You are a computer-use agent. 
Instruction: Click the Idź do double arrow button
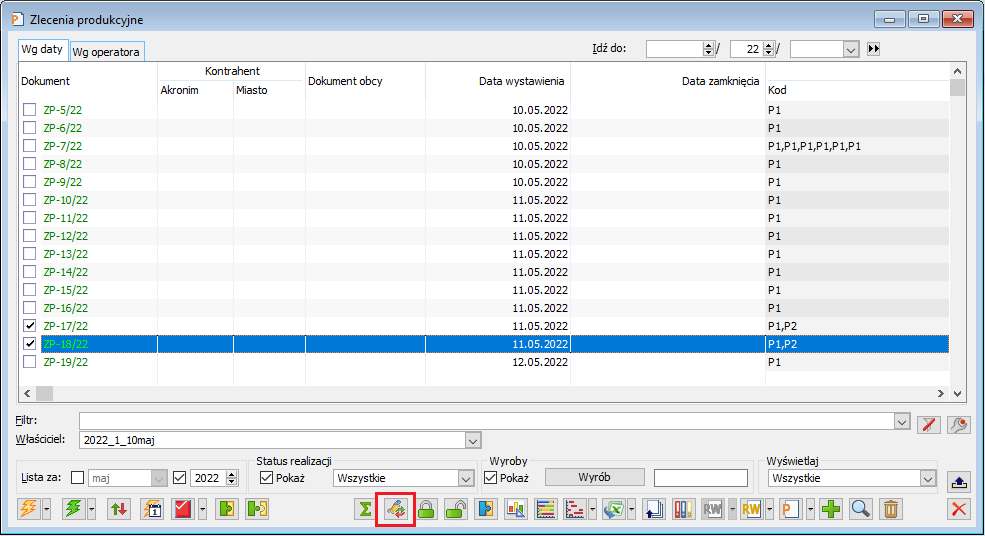click(x=873, y=48)
